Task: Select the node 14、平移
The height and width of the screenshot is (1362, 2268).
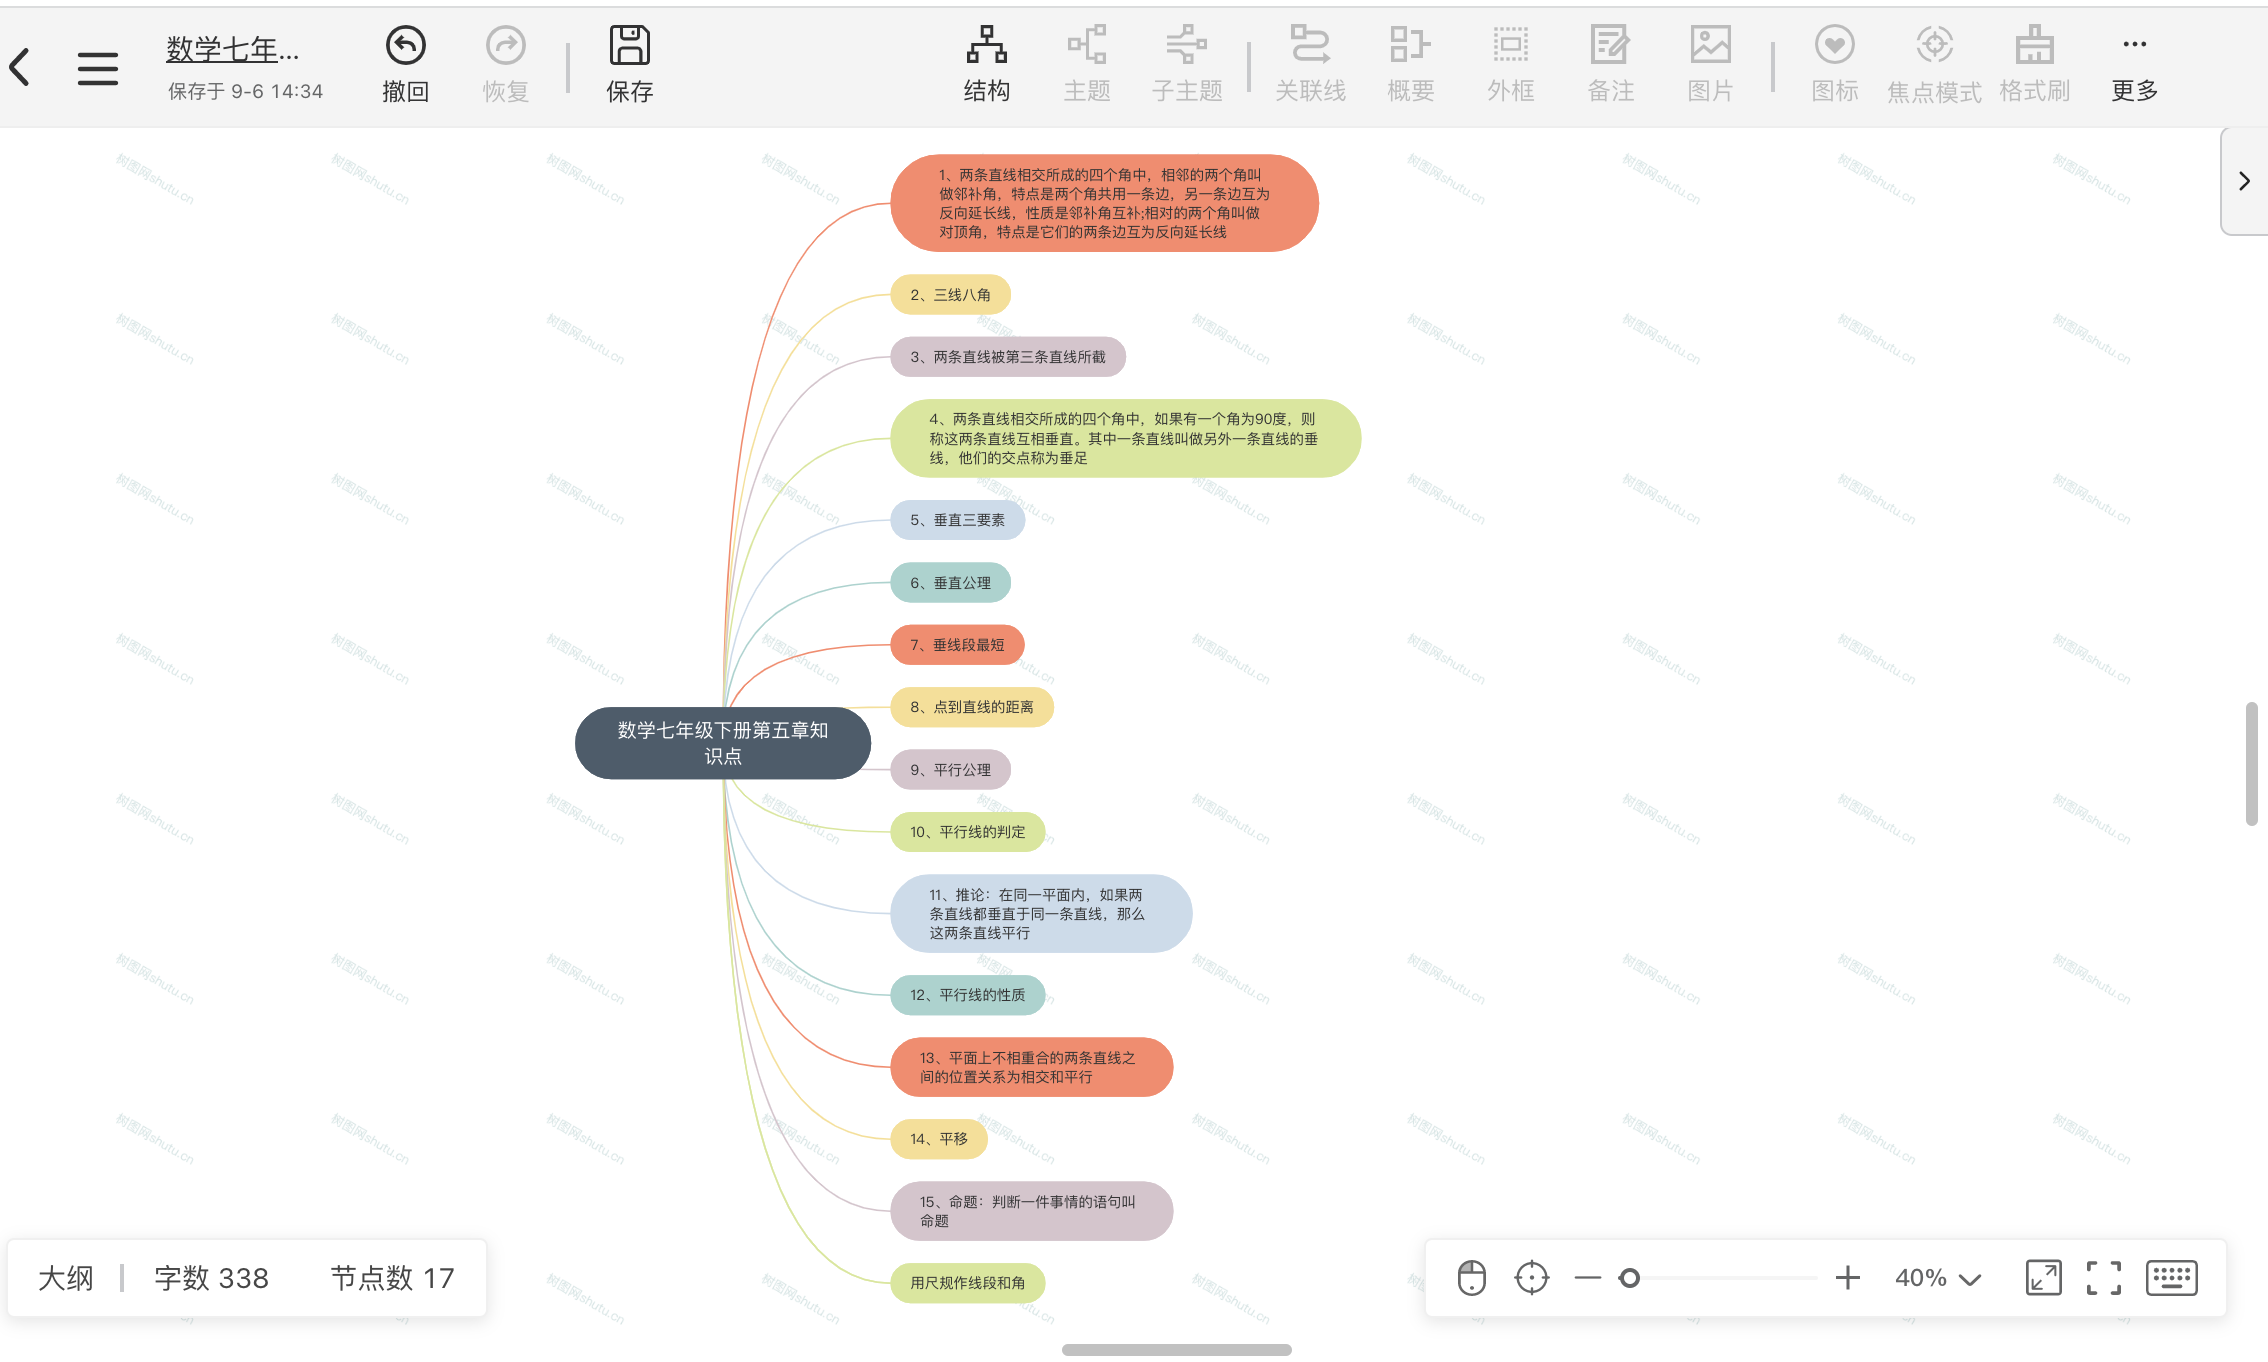Action: 938,1139
